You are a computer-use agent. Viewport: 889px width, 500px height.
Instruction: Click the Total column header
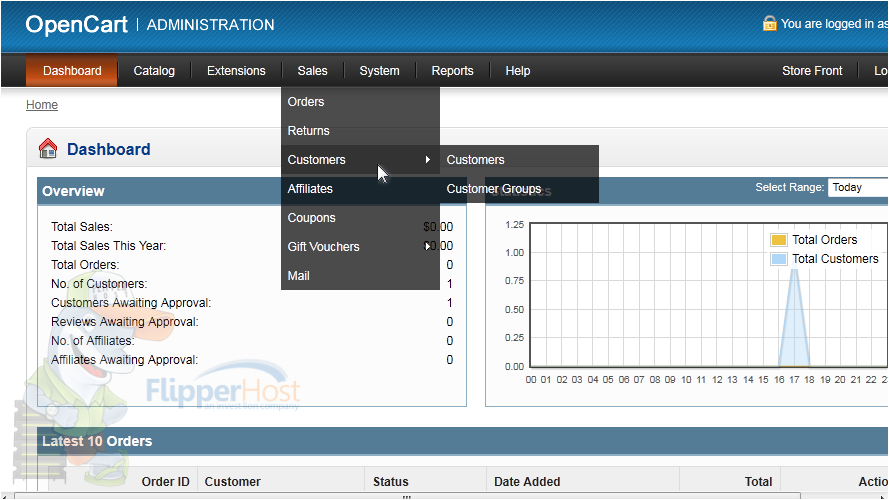(x=759, y=481)
